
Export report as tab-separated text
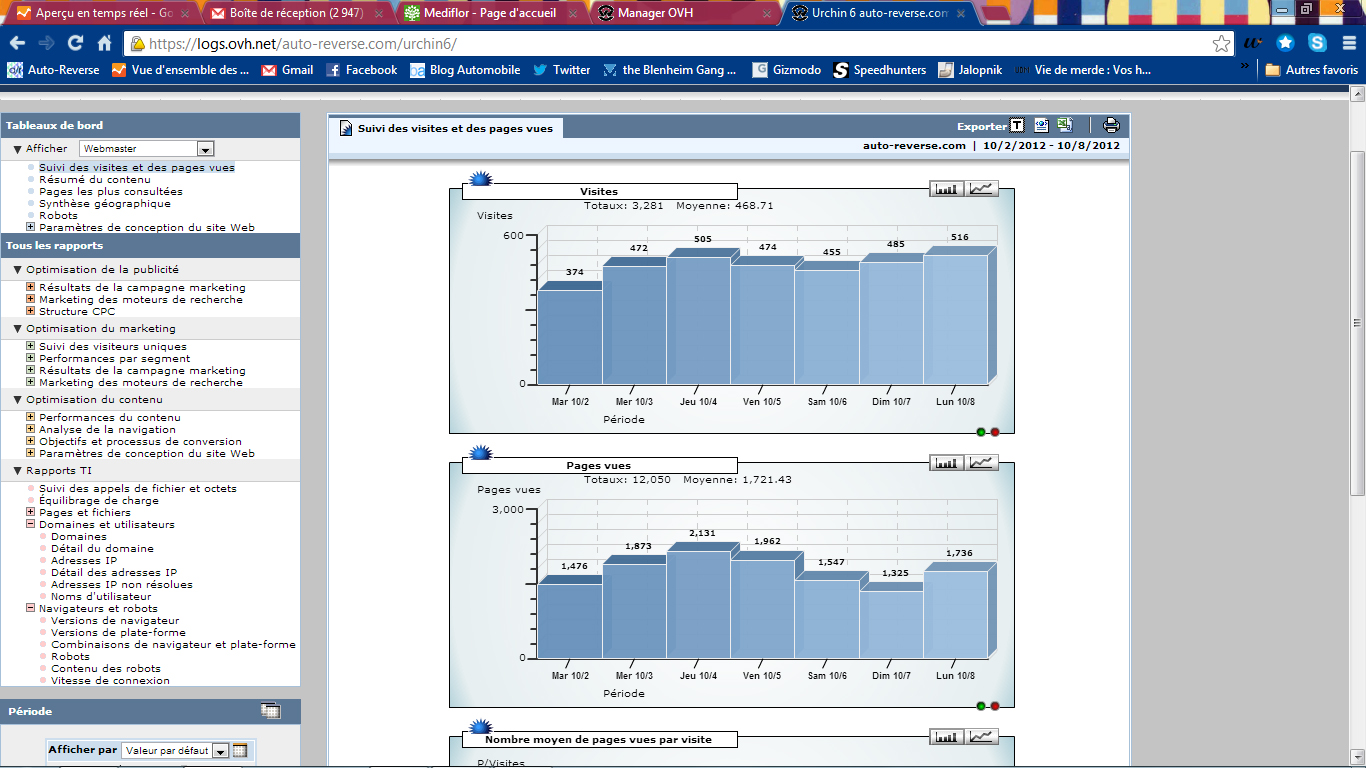1017,126
